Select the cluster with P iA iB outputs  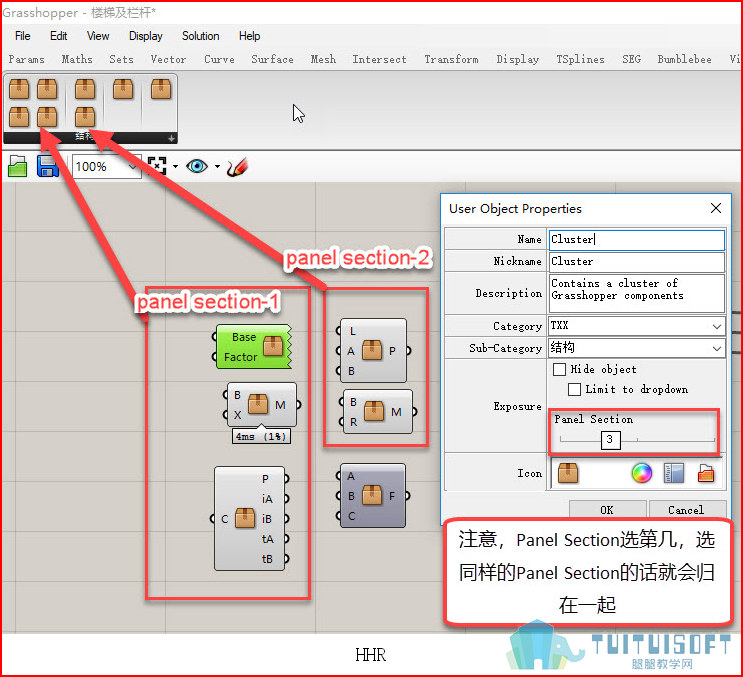250,519
